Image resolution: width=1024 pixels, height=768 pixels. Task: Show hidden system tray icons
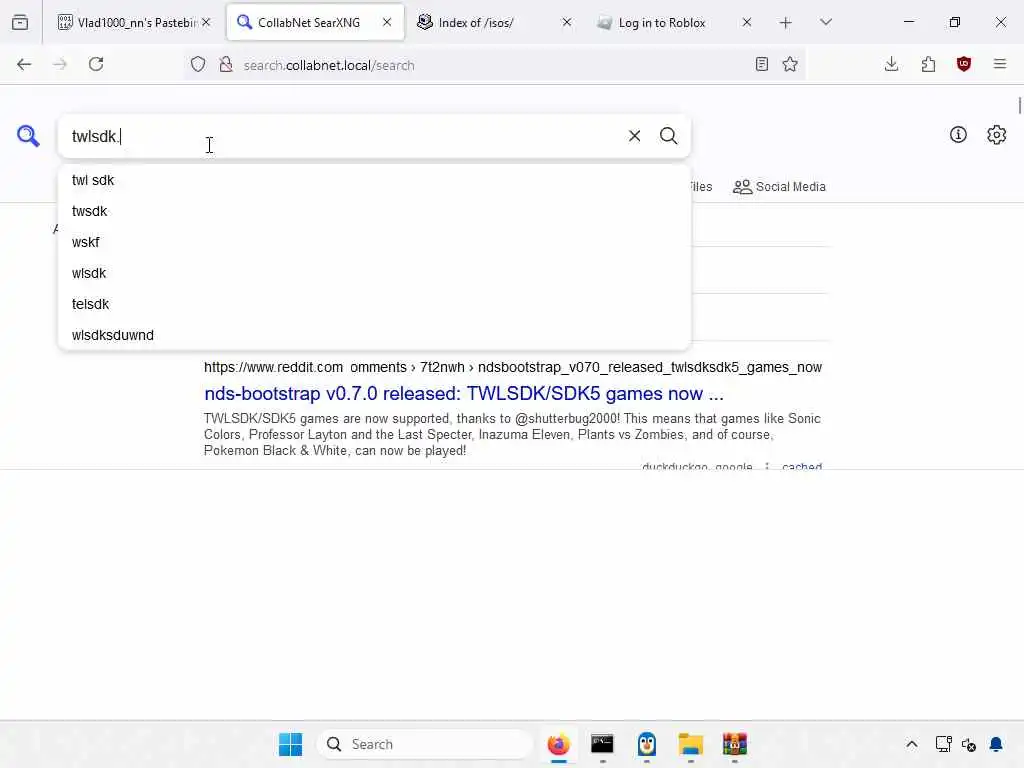(x=912, y=744)
